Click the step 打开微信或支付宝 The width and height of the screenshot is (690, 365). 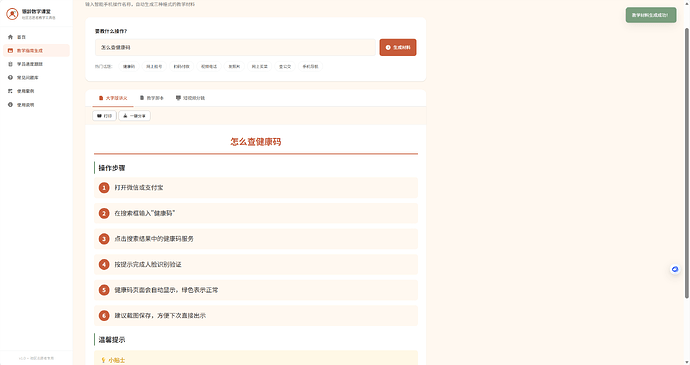[256, 188]
